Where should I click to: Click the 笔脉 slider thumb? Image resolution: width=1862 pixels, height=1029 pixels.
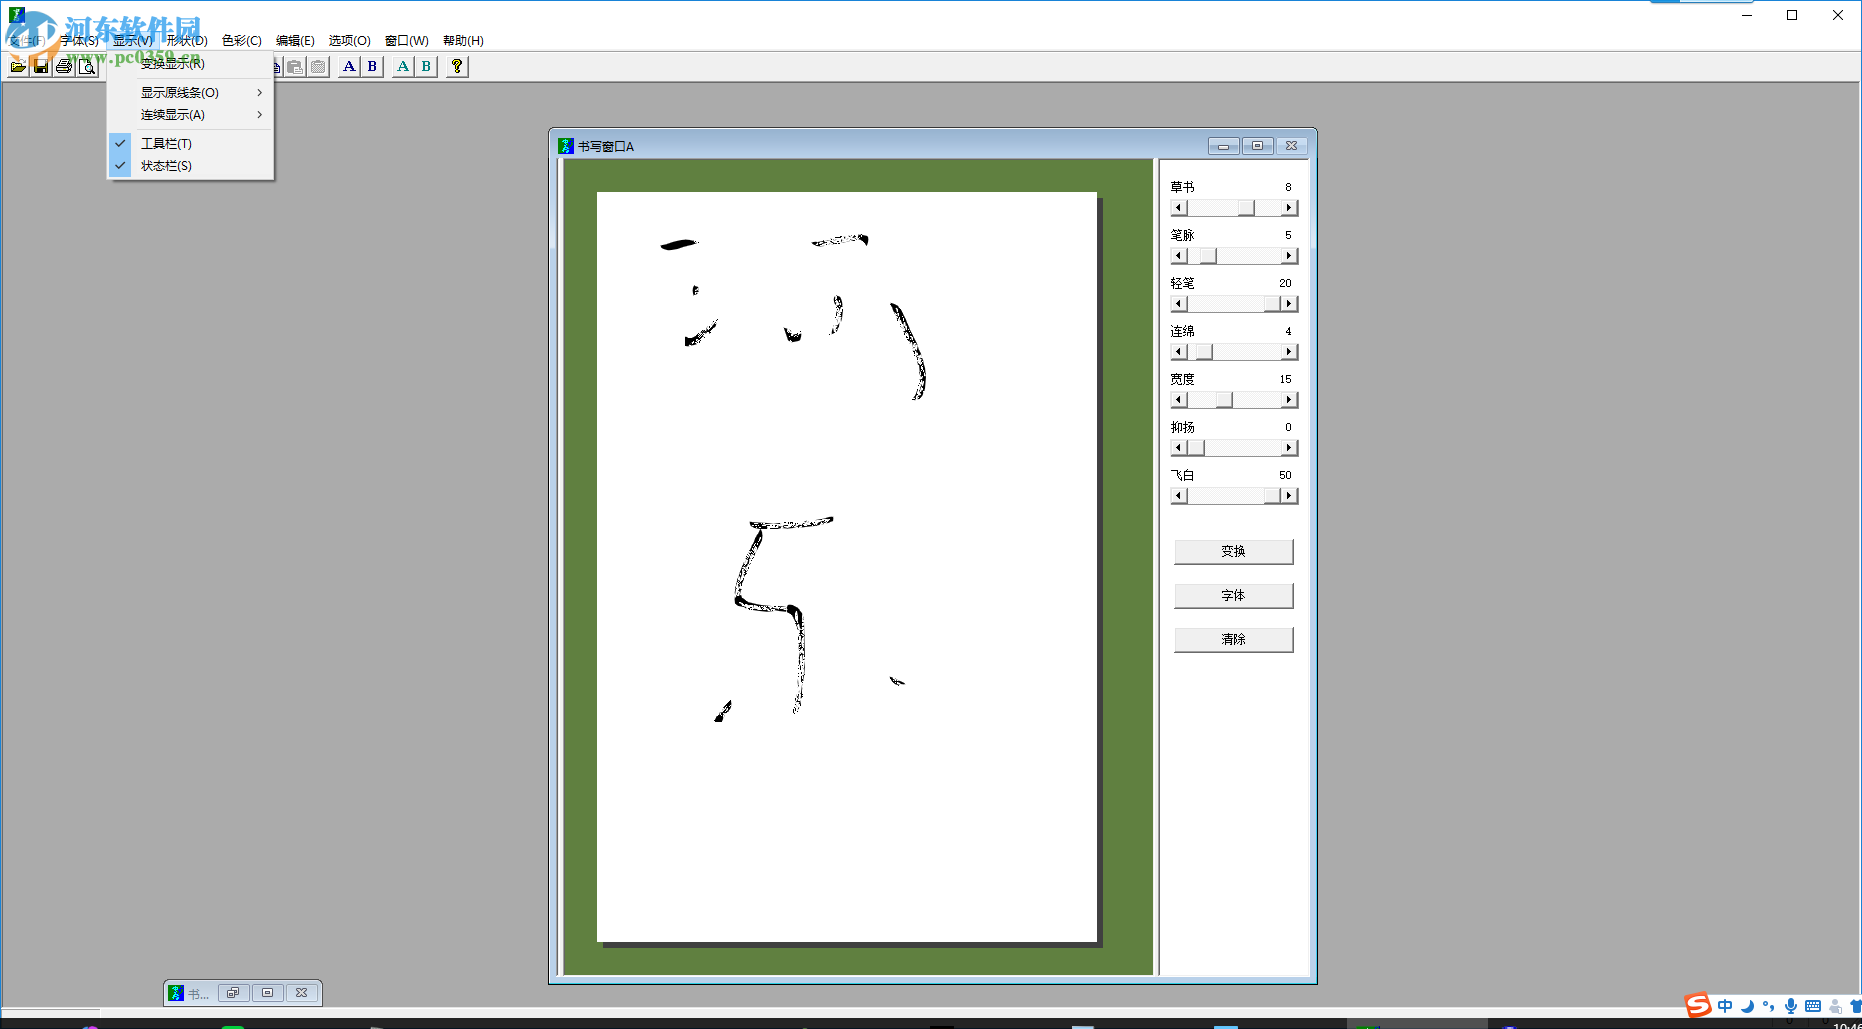[x=1208, y=256]
